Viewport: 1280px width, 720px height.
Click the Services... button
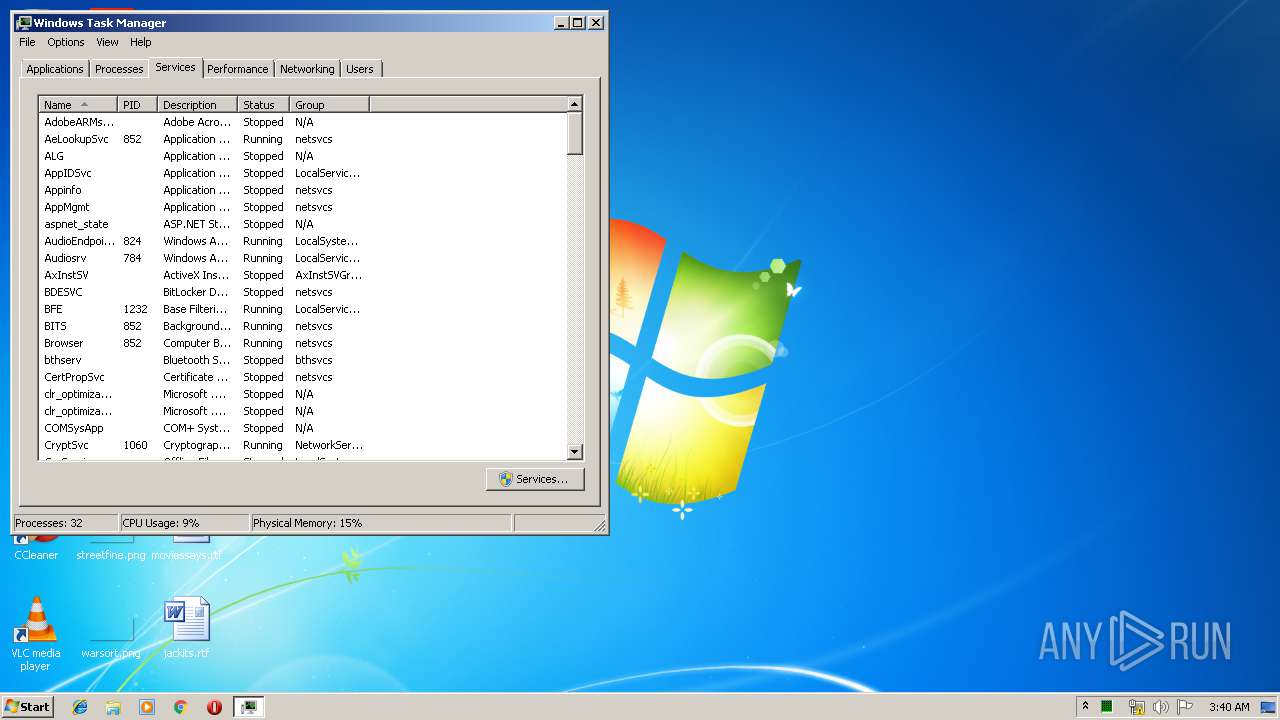[x=535, y=479]
